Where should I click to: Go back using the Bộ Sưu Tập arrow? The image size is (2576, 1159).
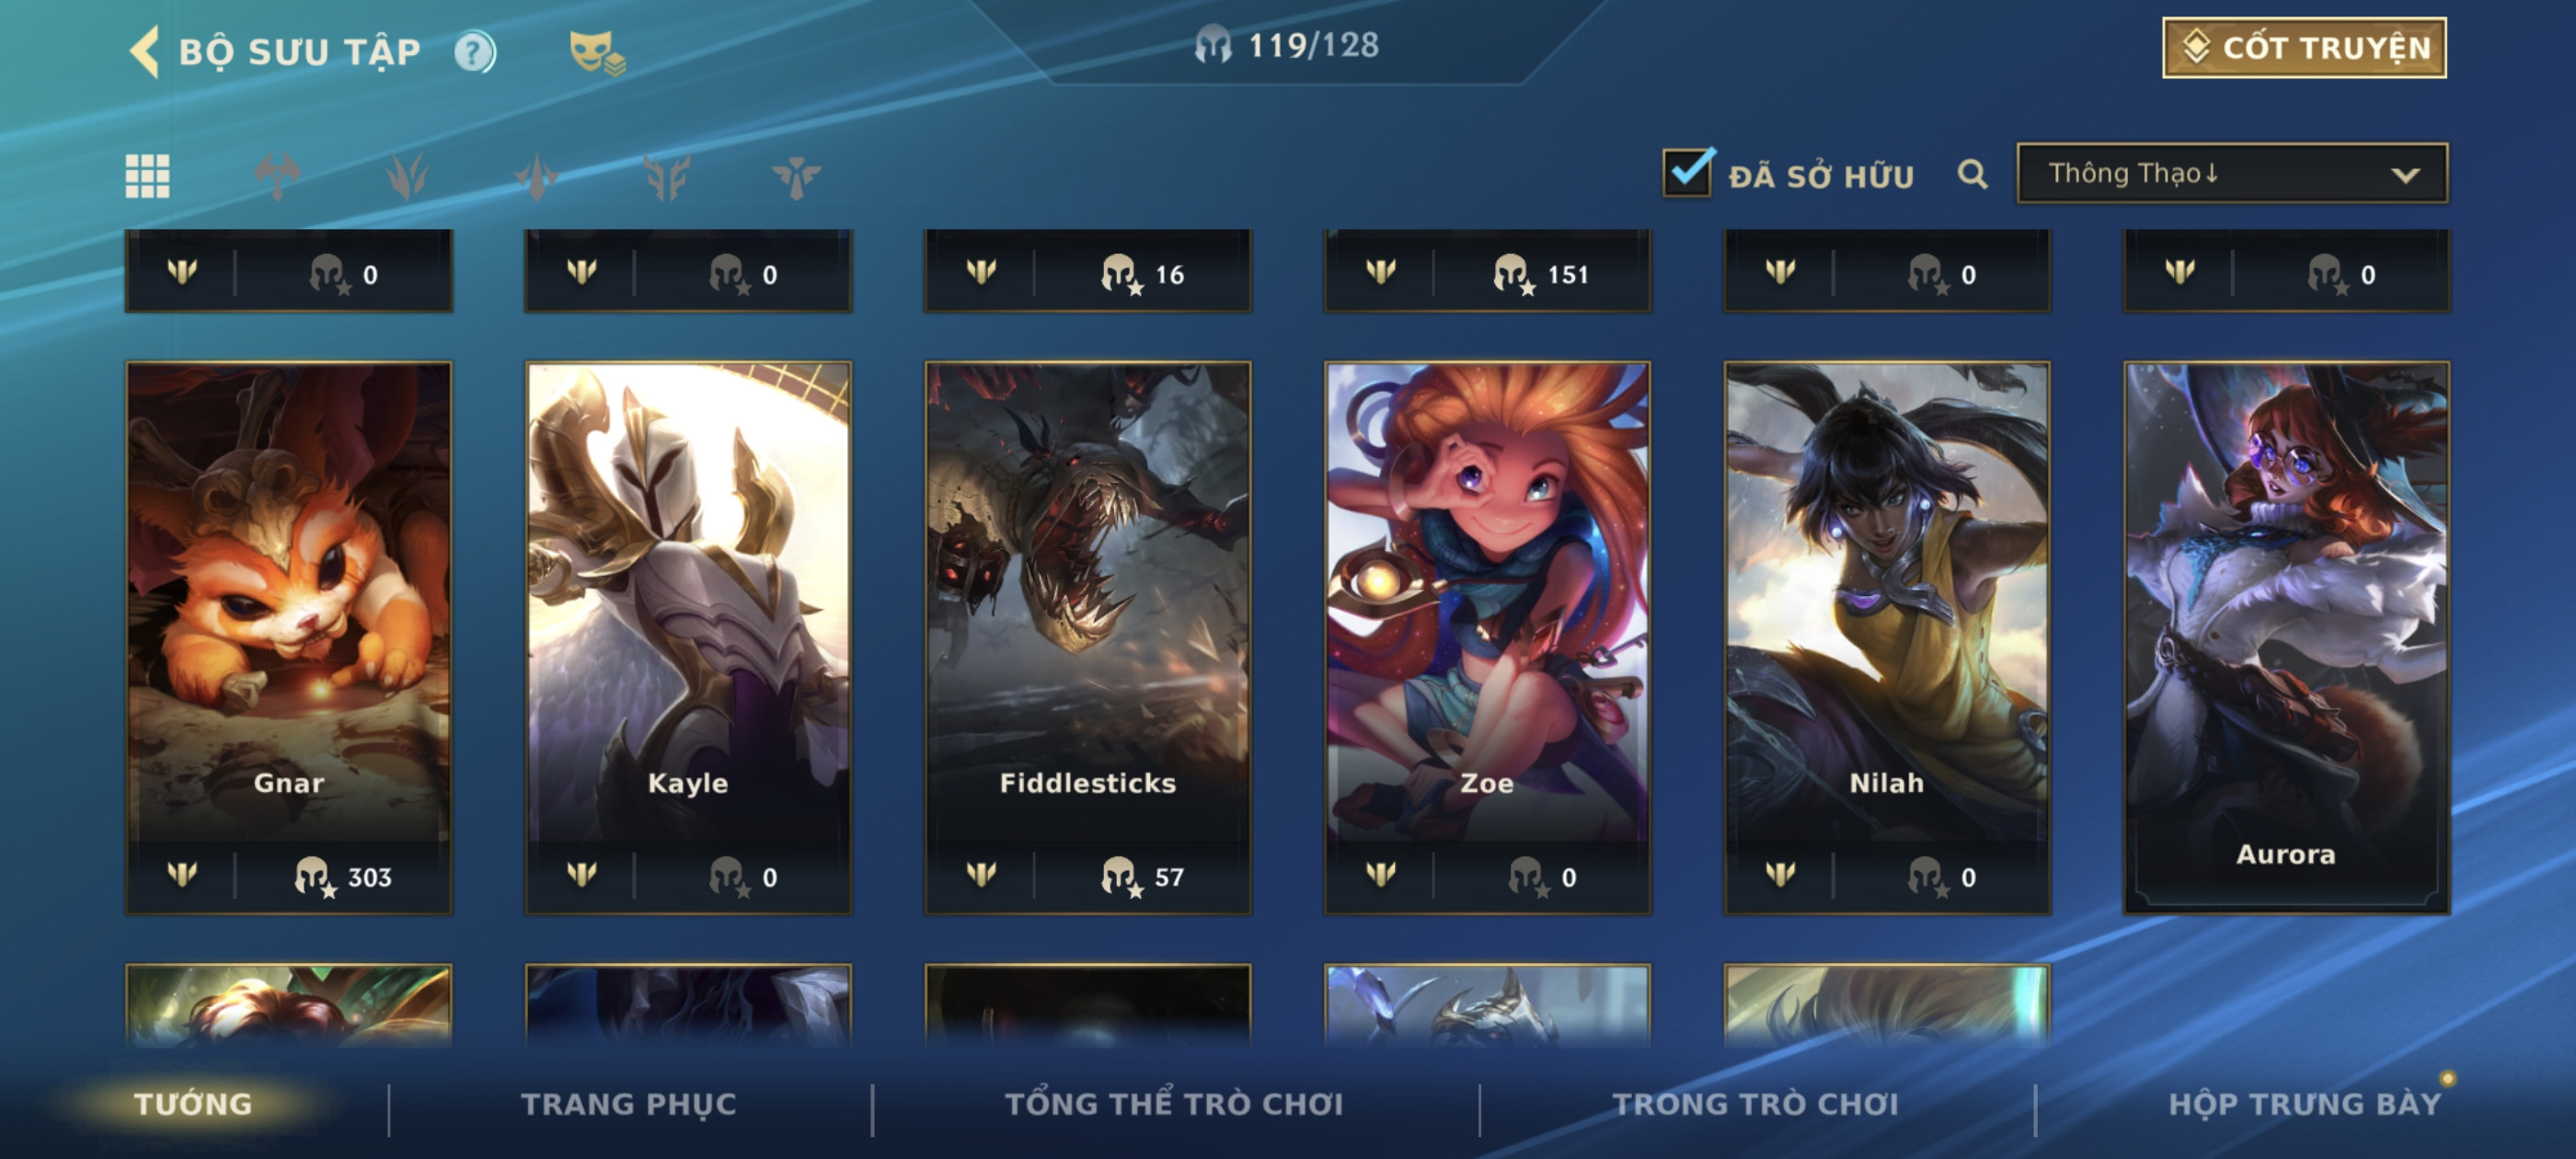pyautogui.click(x=145, y=52)
